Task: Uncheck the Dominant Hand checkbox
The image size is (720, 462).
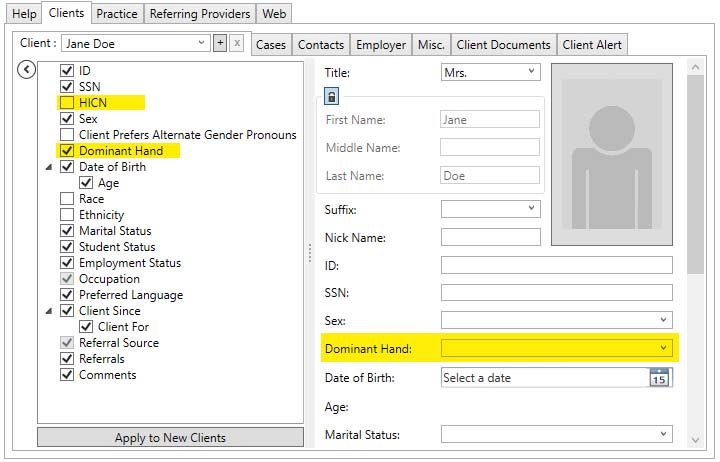Action: 67,151
